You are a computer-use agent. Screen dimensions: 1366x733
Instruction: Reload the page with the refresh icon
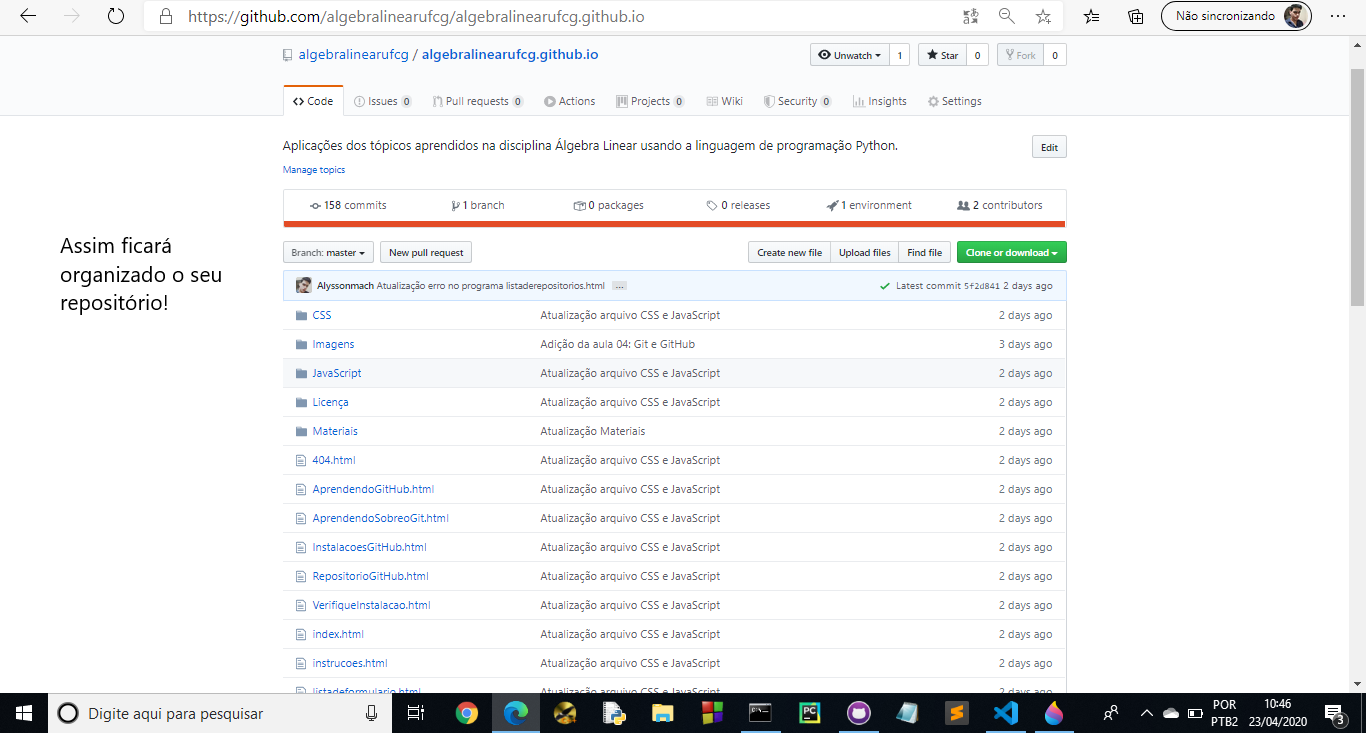(116, 16)
